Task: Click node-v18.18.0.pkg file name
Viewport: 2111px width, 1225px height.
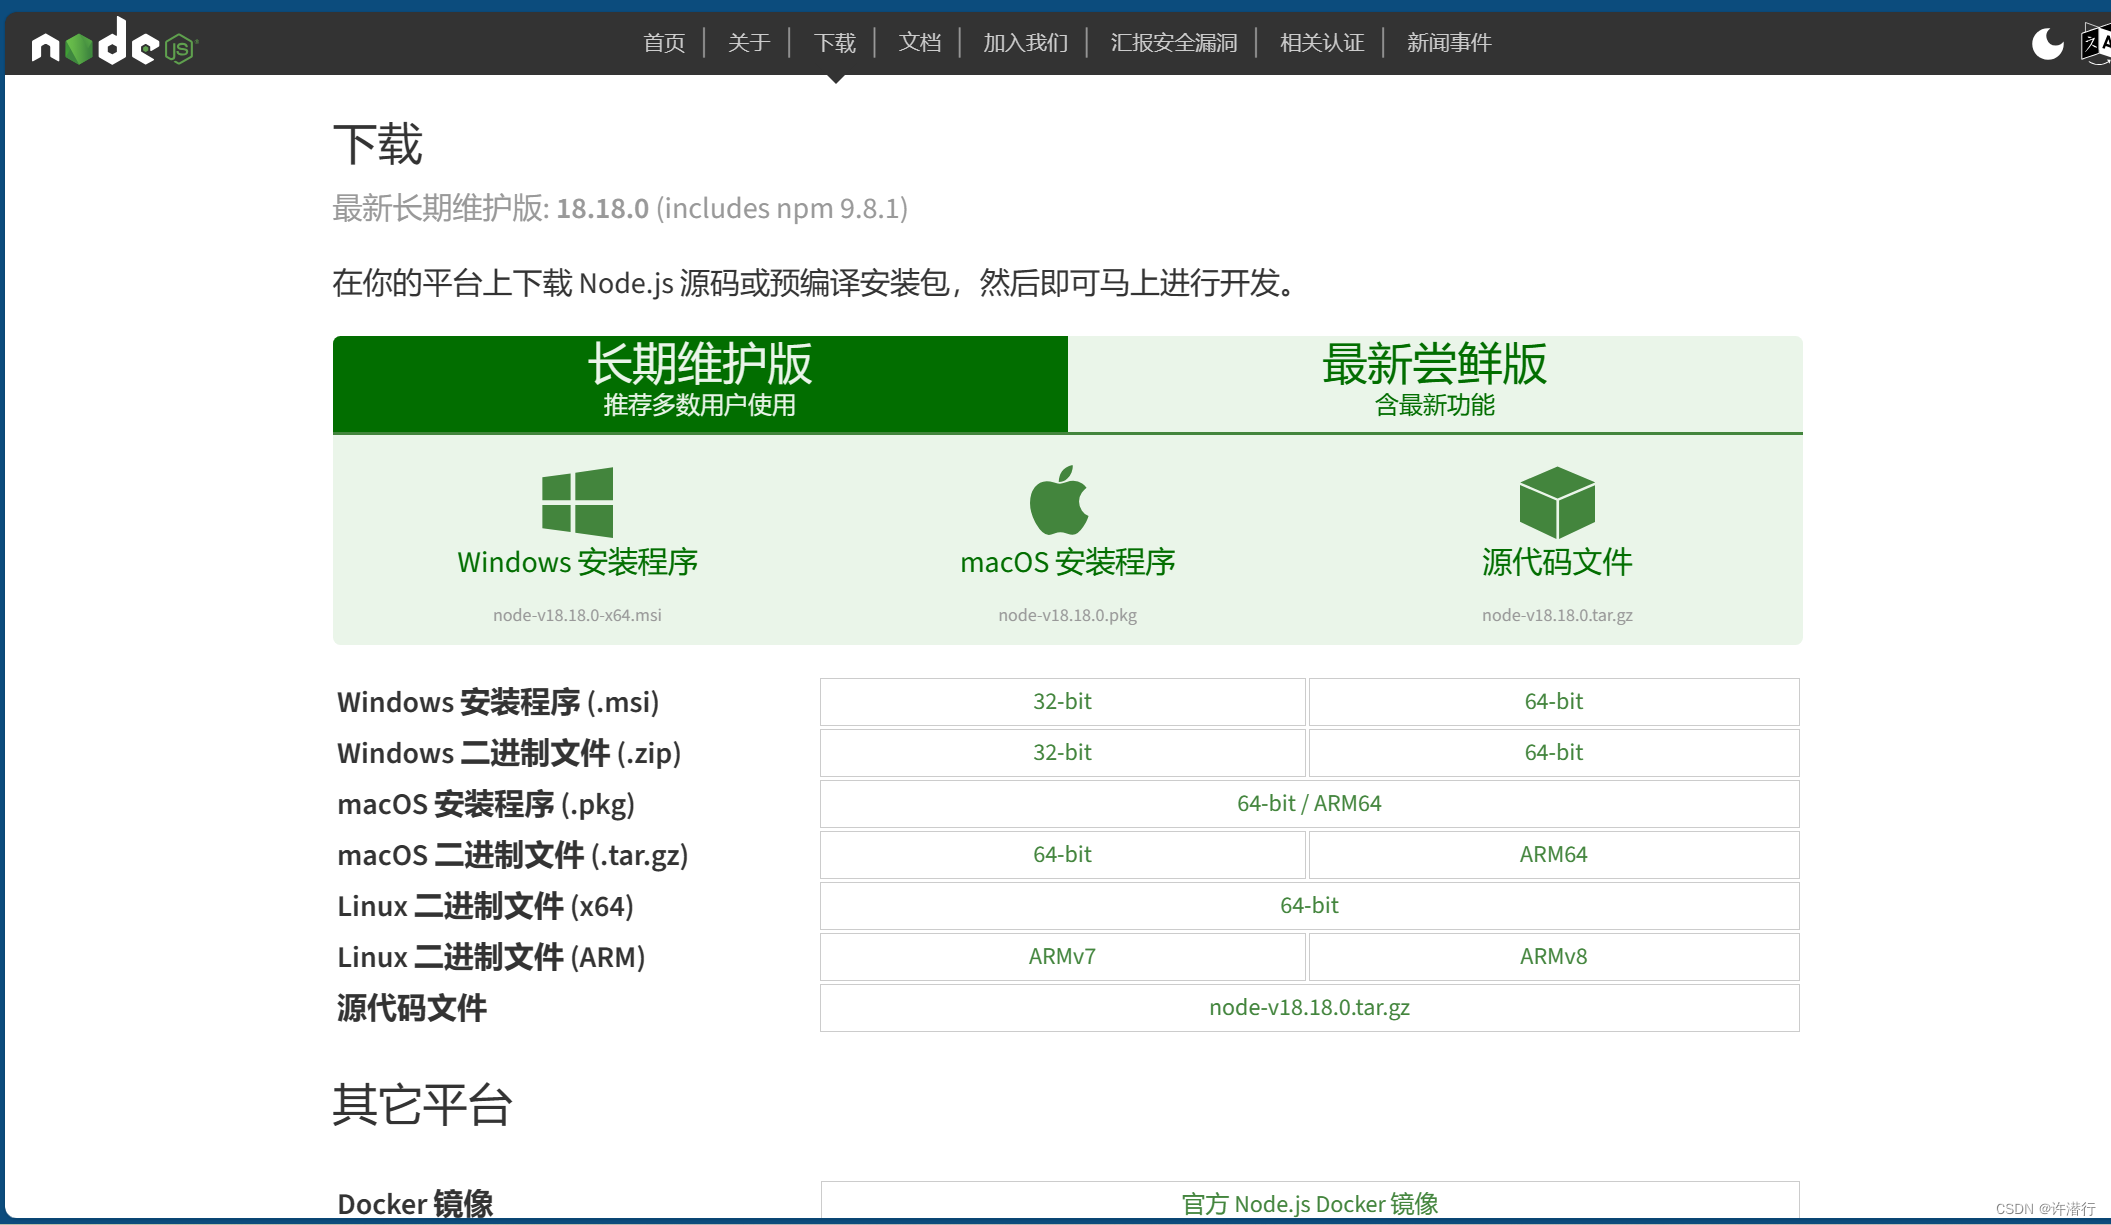Action: [1067, 615]
